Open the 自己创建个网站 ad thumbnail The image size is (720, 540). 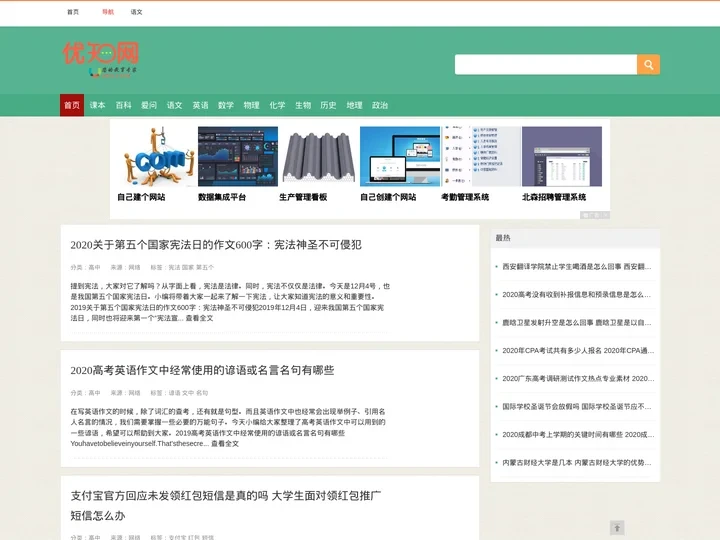400,157
